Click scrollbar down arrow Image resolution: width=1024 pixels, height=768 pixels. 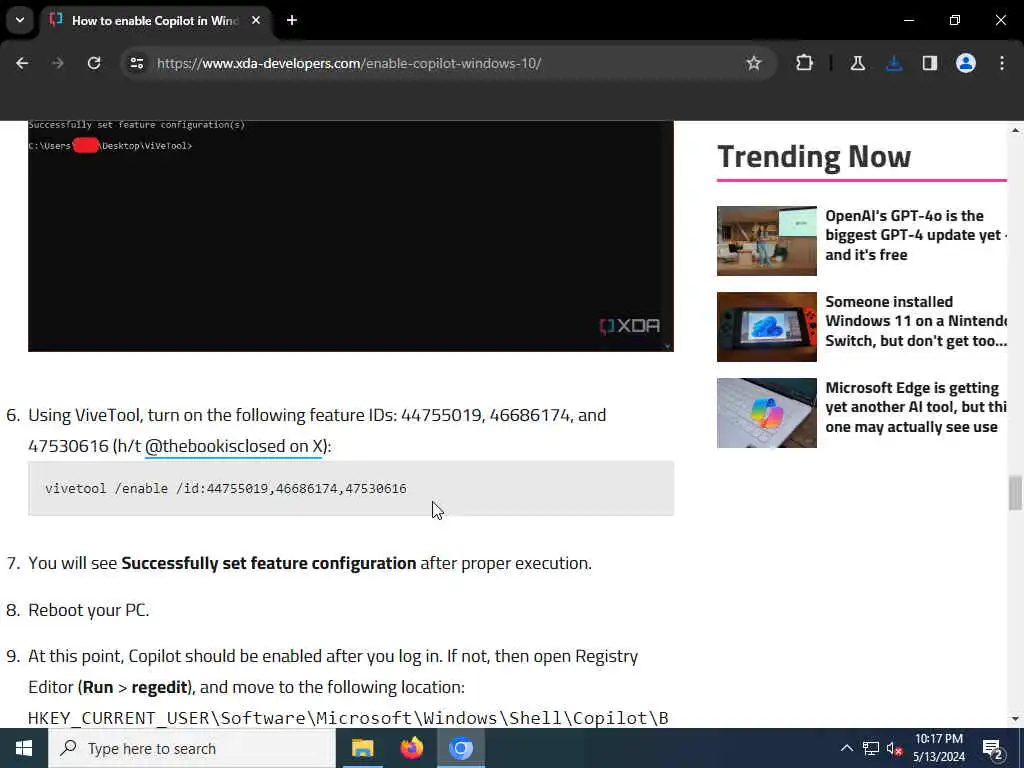point(1015,719)
